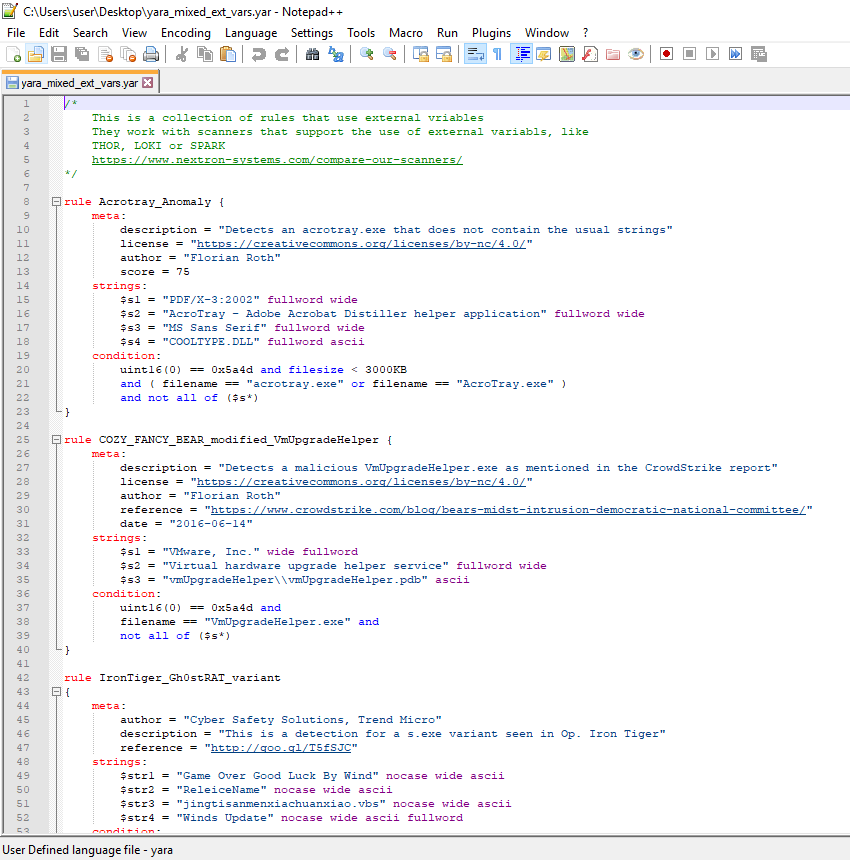Image resolution: width=850 pixels, height=860 pixels.
Task: Open a file with the Open icon
Action: click(36, 54)
